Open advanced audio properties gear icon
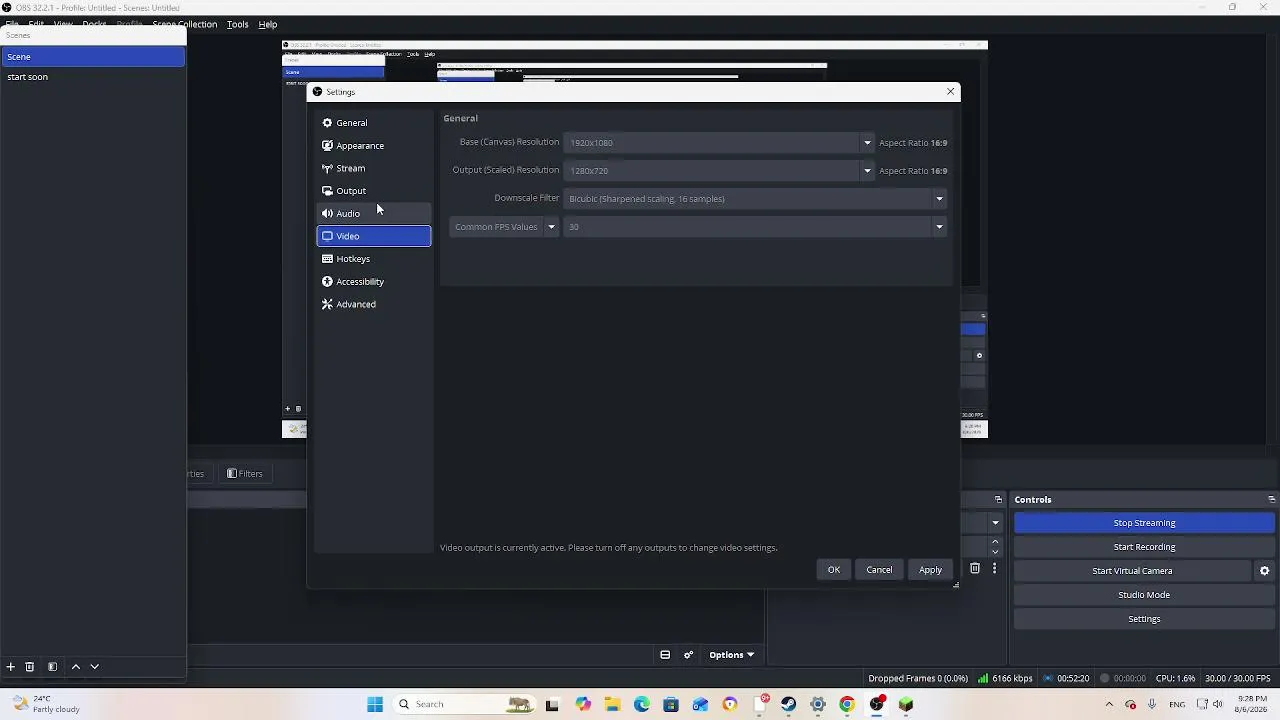The image size is (1280, 720). pyautogui.click(x=688, y=655)
